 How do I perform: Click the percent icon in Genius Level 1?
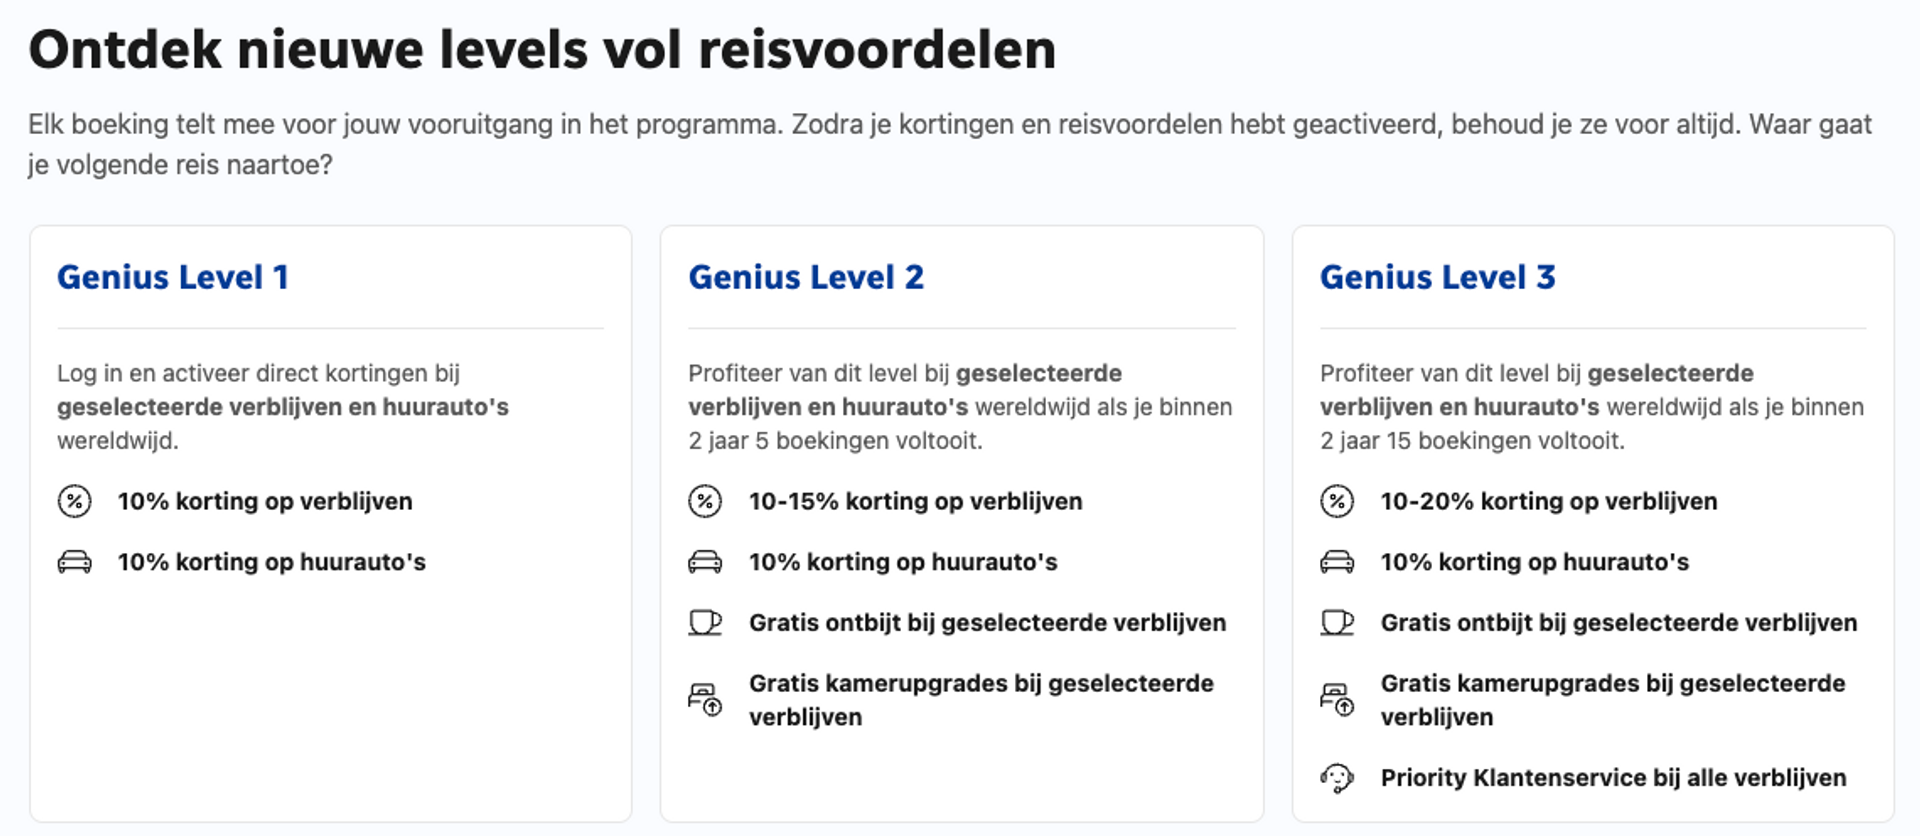click(74, 501)
